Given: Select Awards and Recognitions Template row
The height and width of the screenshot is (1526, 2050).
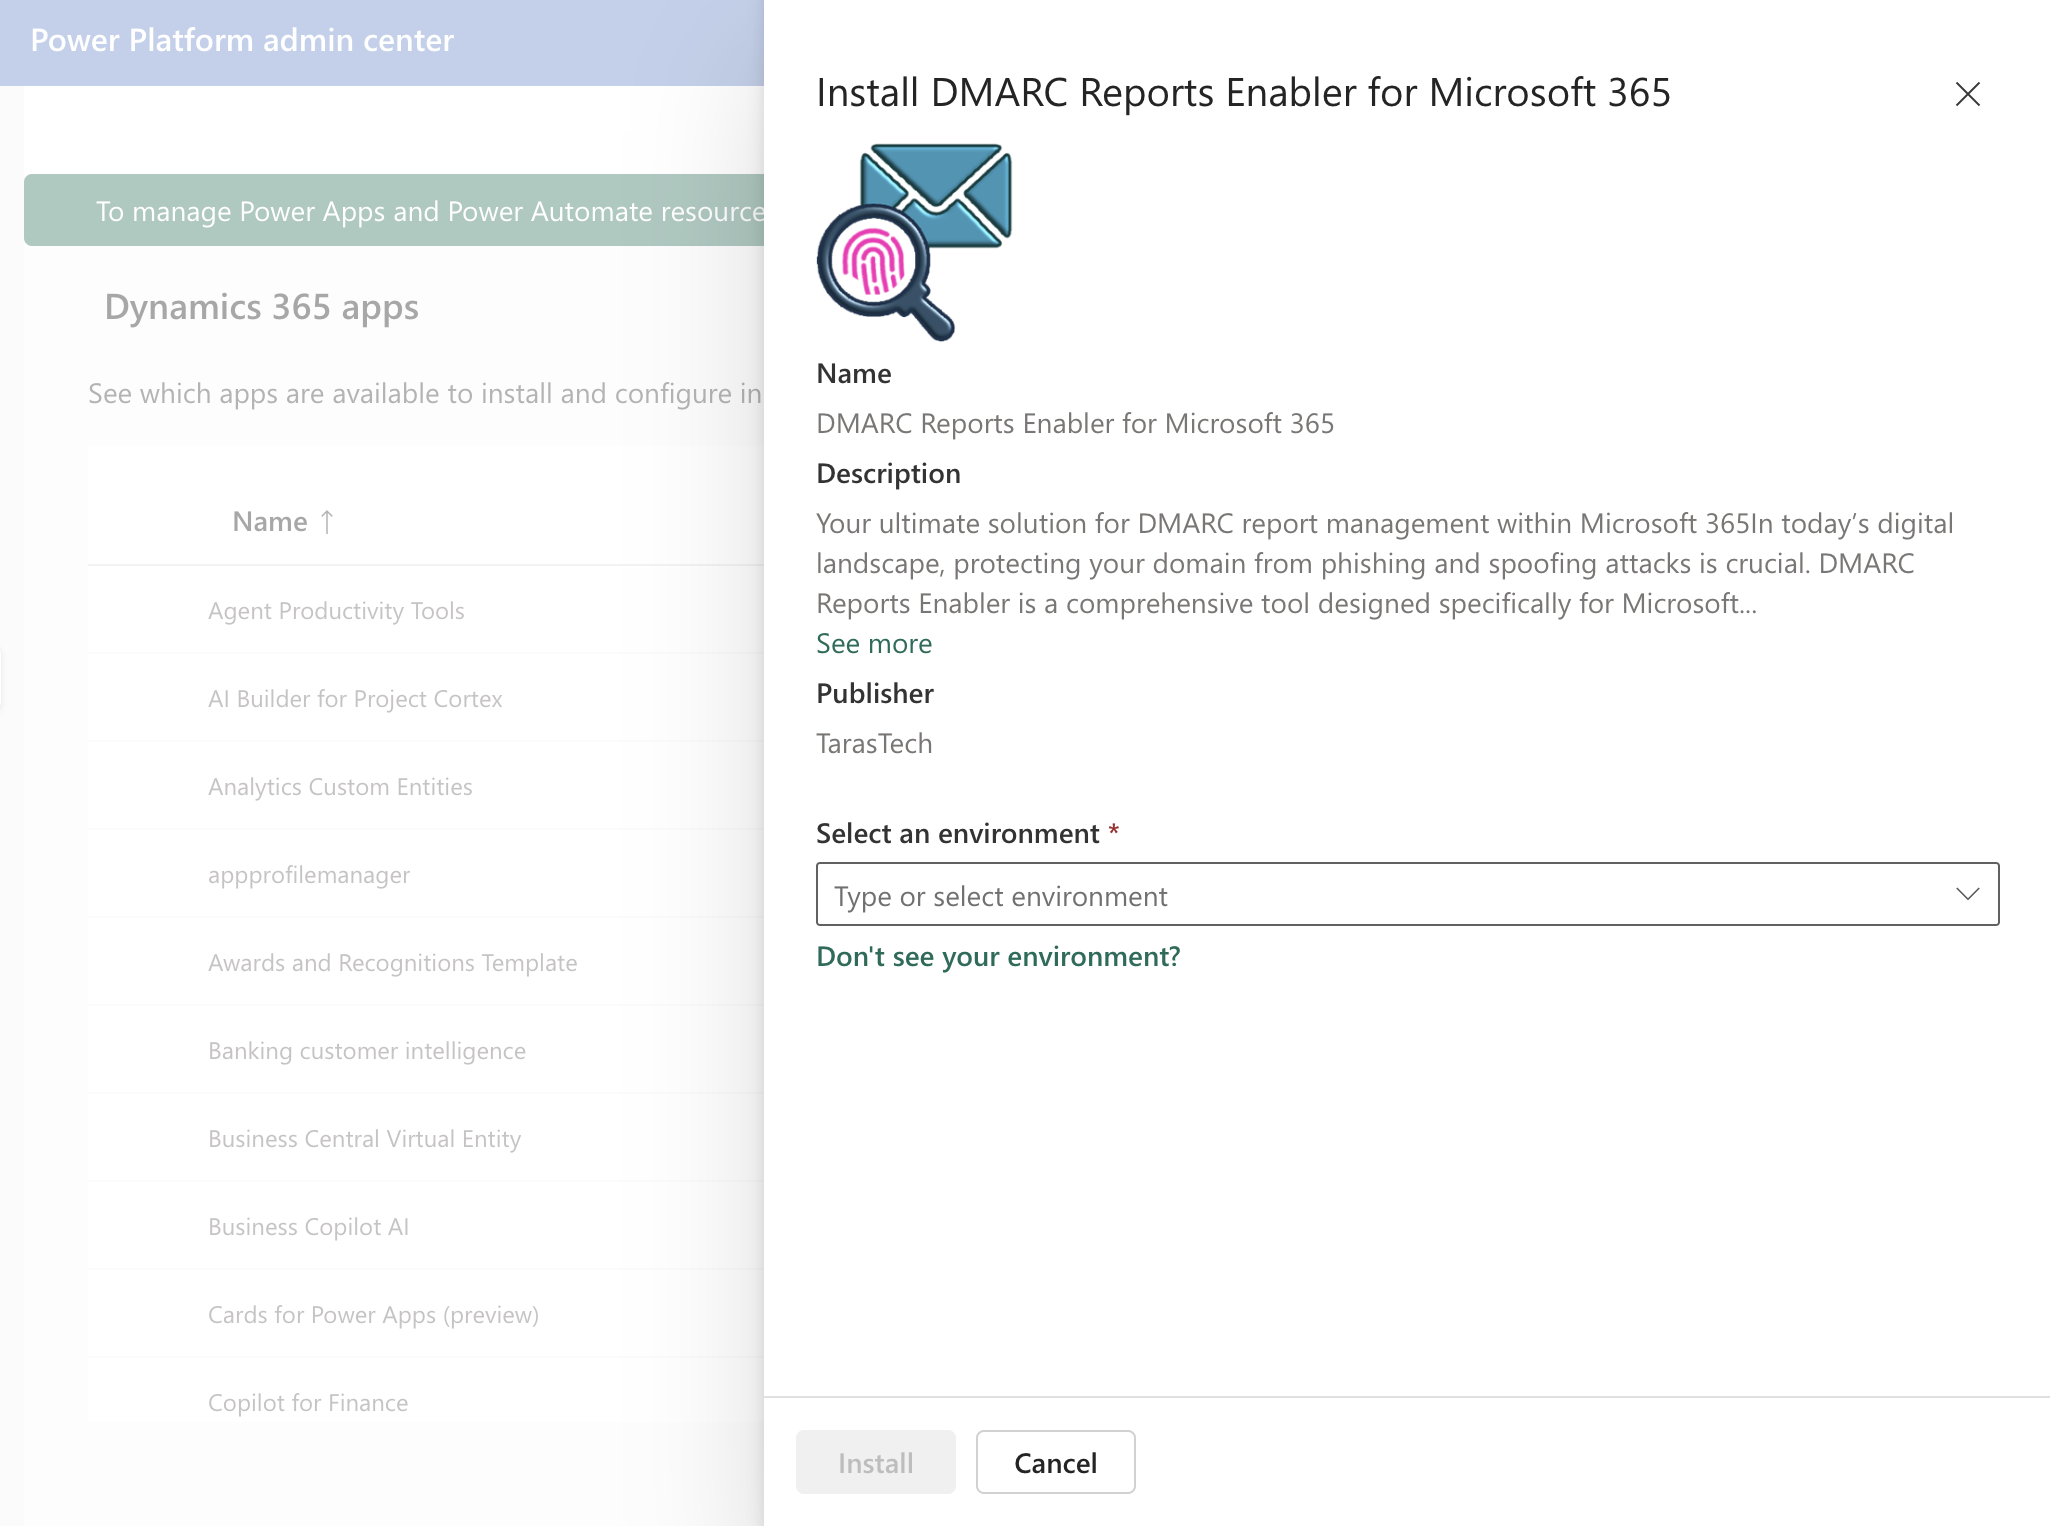Looking at the screenshot, I should pyautogui.click(x=426, y=962).
